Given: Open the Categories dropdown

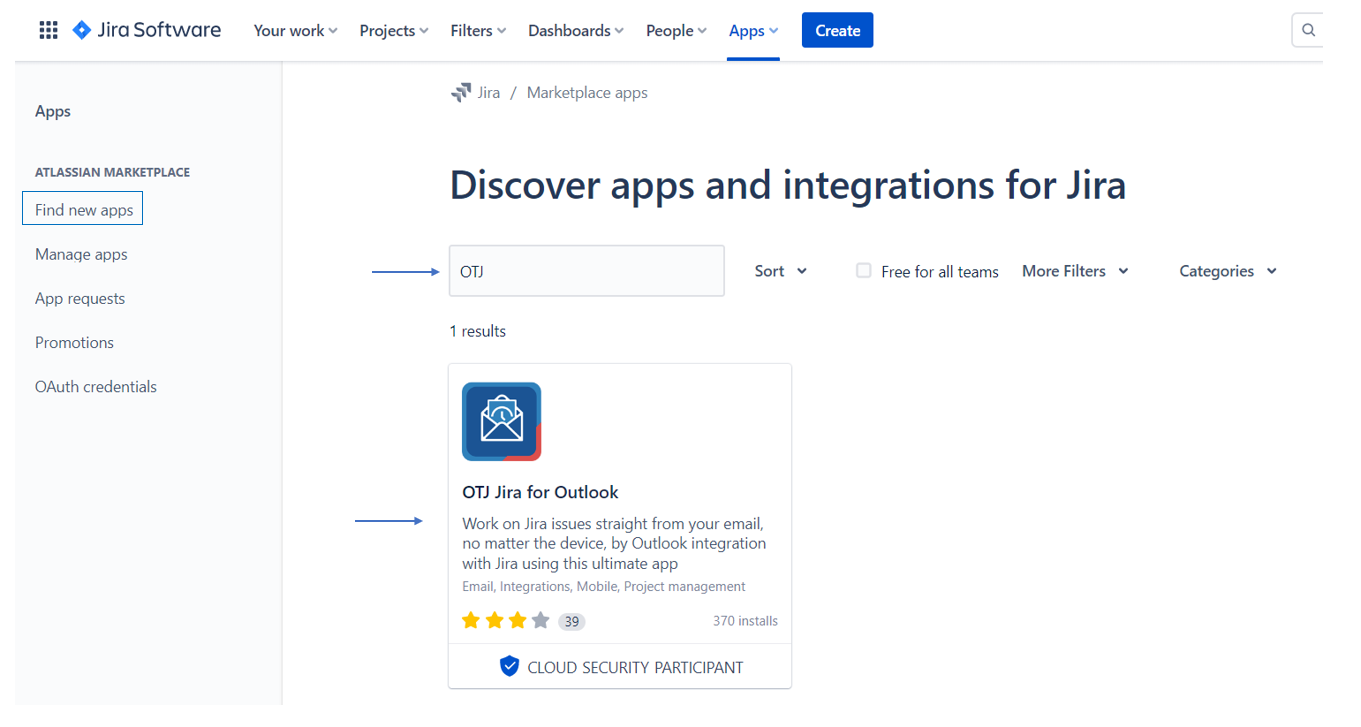Looking at the screenshot, I should click(1228, 271).
